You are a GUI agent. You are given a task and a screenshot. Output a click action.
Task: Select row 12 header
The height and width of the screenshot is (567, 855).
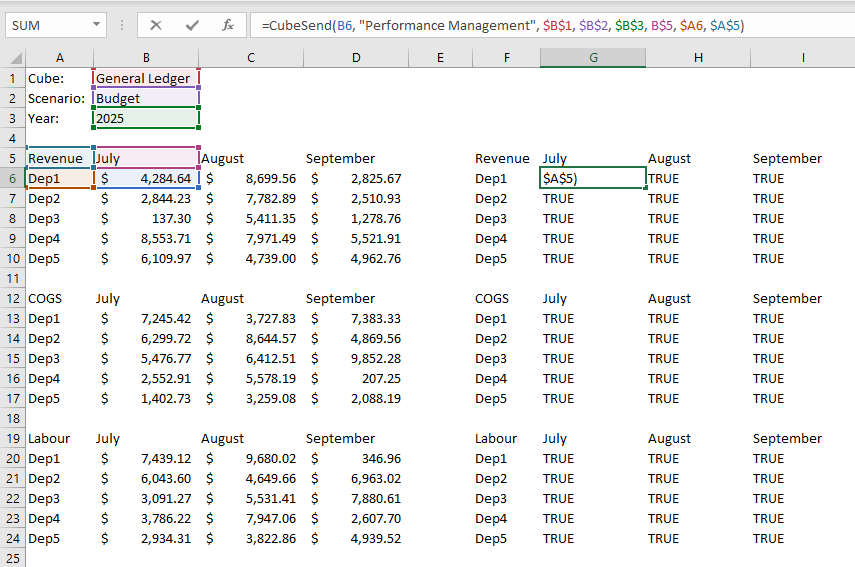click(13, 298)
